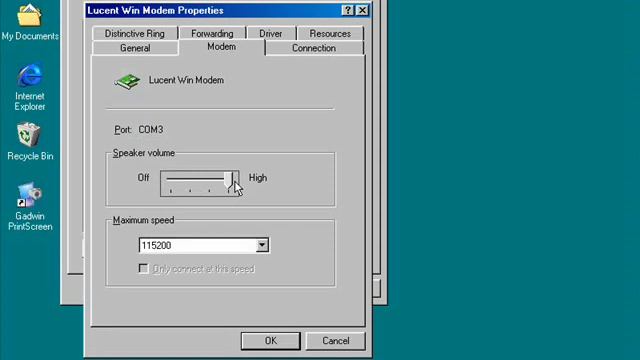This screenshot has height=360, width=640.
Task: Click the dialog title bar text
Action: [156, 11]
